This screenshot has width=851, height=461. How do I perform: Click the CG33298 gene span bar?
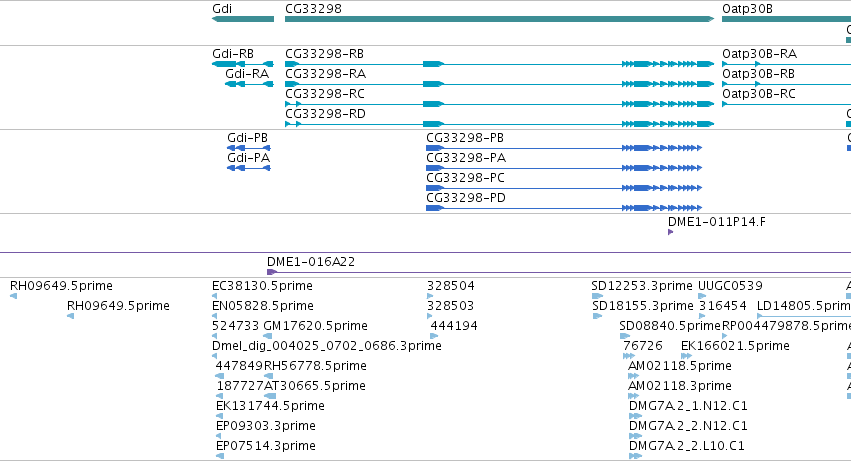(x=499, y=19)
